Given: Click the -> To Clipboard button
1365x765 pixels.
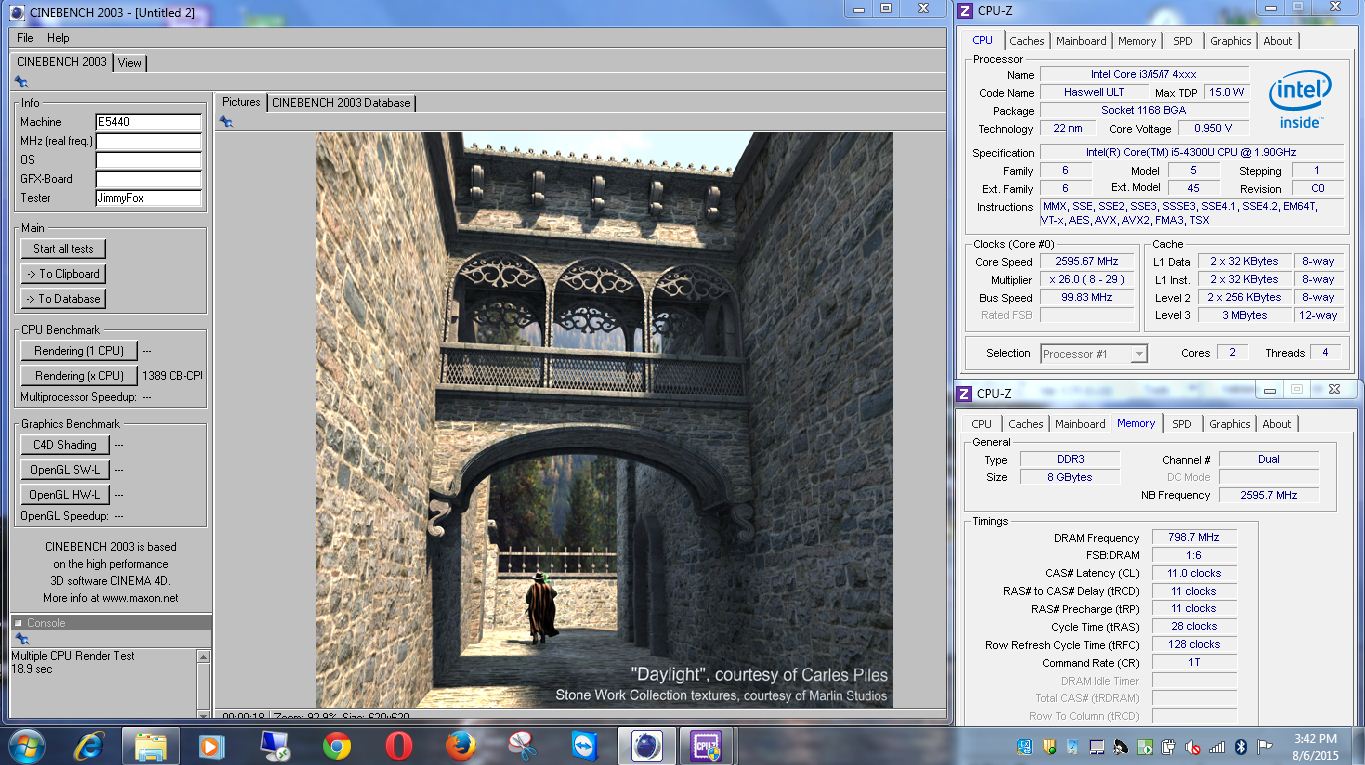Looking at the screenshot, I should (x=63, y=274).
